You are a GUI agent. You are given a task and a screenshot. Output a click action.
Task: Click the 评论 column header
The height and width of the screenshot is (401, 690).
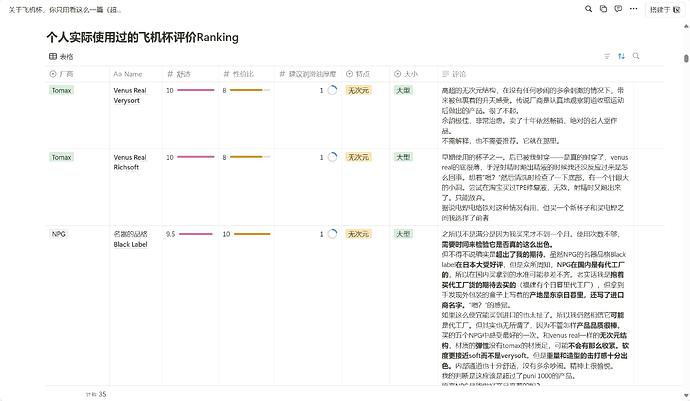coord(535,74)
